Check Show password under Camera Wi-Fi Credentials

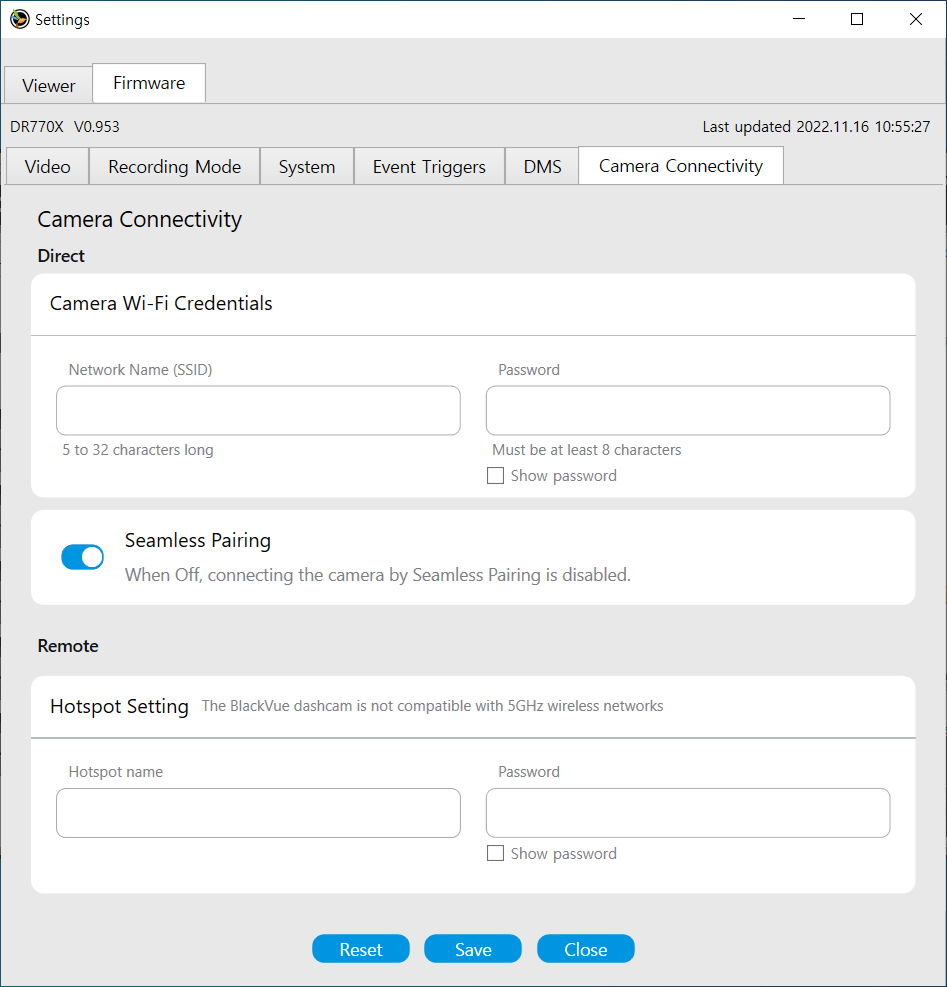[495, 476]
